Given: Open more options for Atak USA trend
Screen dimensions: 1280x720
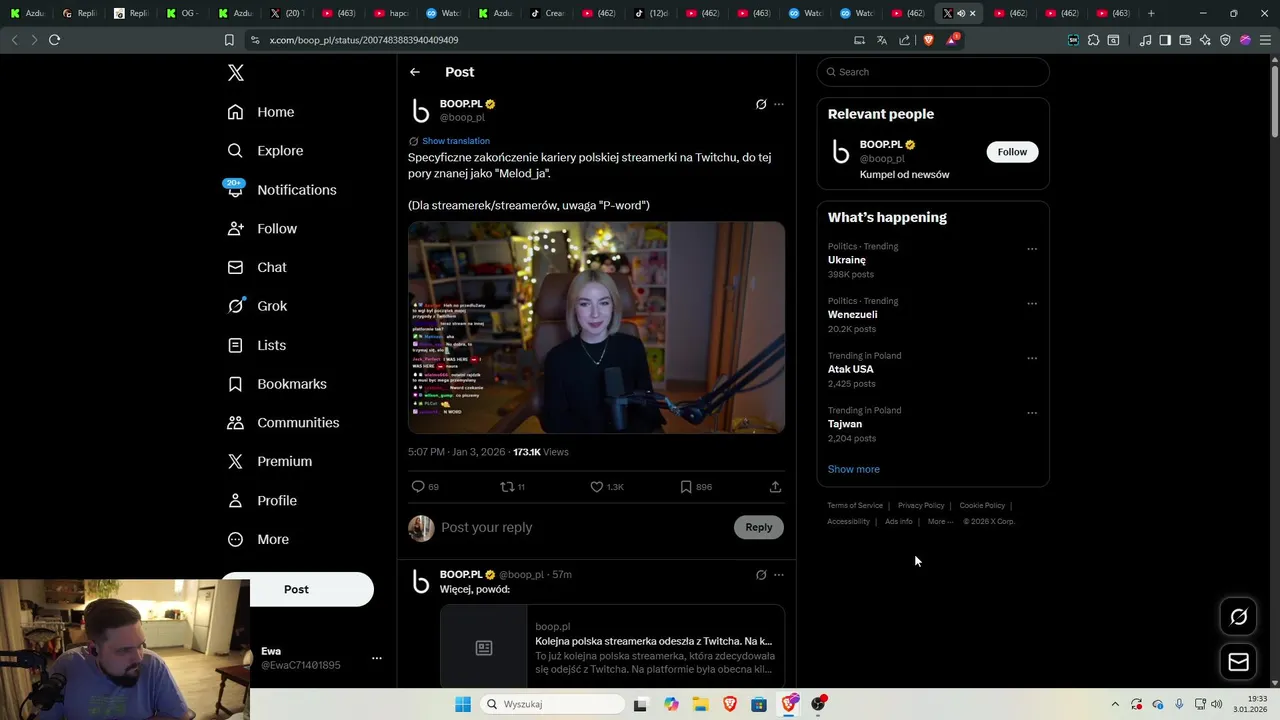Looking at the screenshot, I should 1032,358.
